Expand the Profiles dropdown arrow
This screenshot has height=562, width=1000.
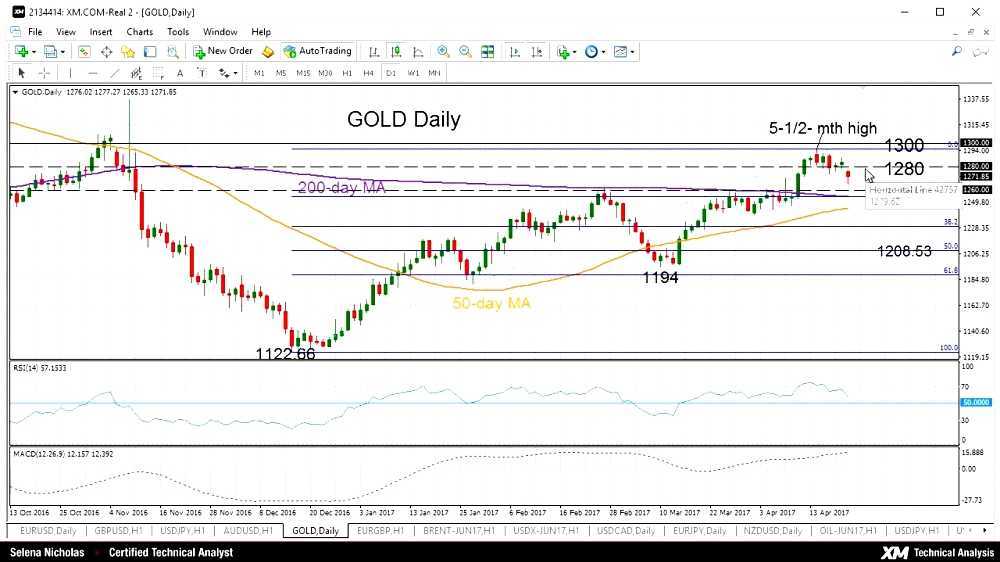coord(62,52)
